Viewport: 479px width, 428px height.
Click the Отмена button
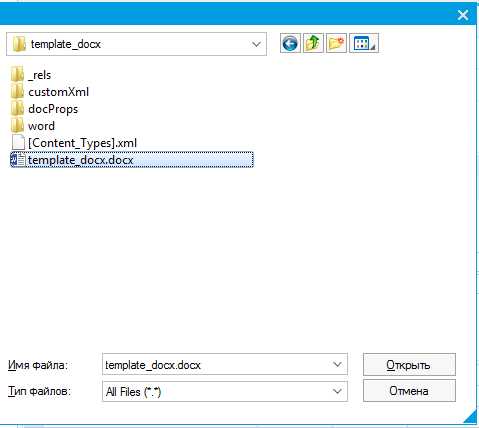(x=409, y=391)
